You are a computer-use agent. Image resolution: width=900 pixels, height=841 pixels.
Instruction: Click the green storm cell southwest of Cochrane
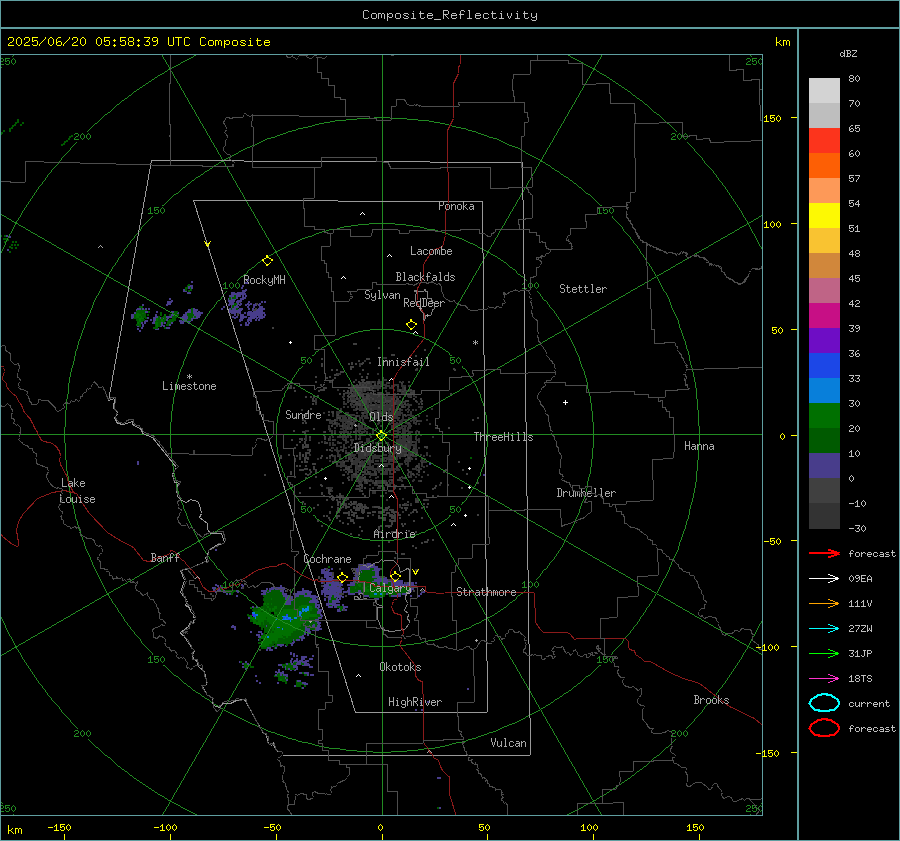pyautogui.click(x=283, y=617)
